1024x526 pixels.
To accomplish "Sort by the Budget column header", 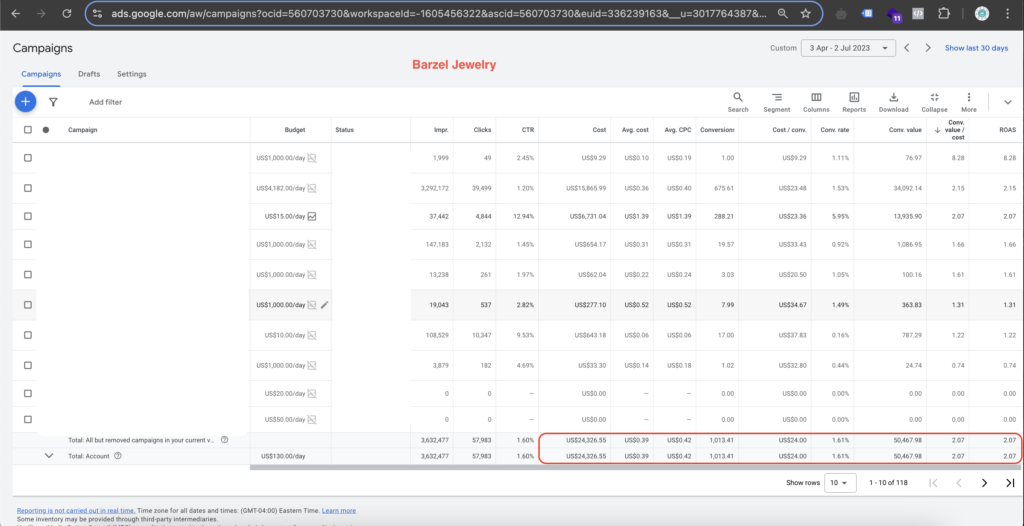I will (x=295, y=129).
